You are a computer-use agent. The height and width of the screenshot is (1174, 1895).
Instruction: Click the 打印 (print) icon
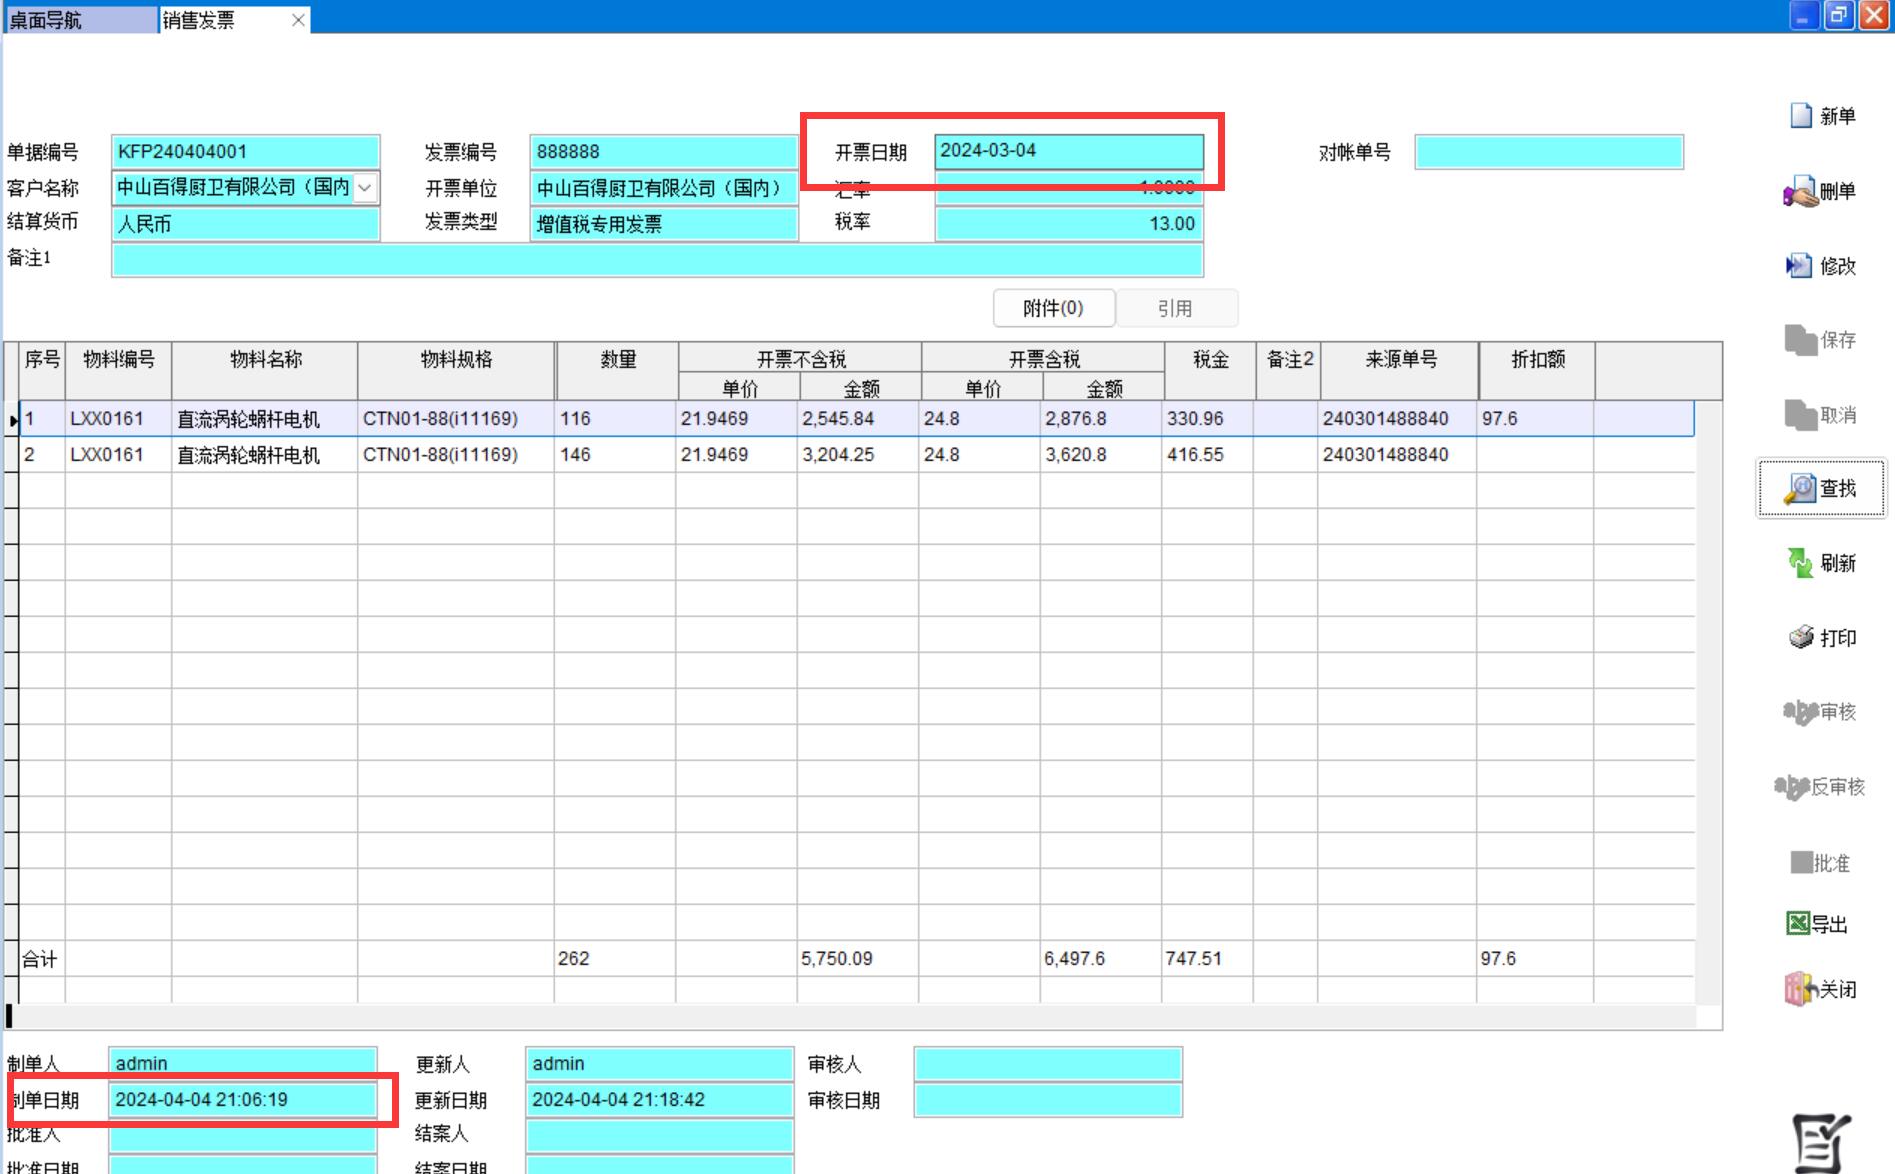coord(1801,637)
